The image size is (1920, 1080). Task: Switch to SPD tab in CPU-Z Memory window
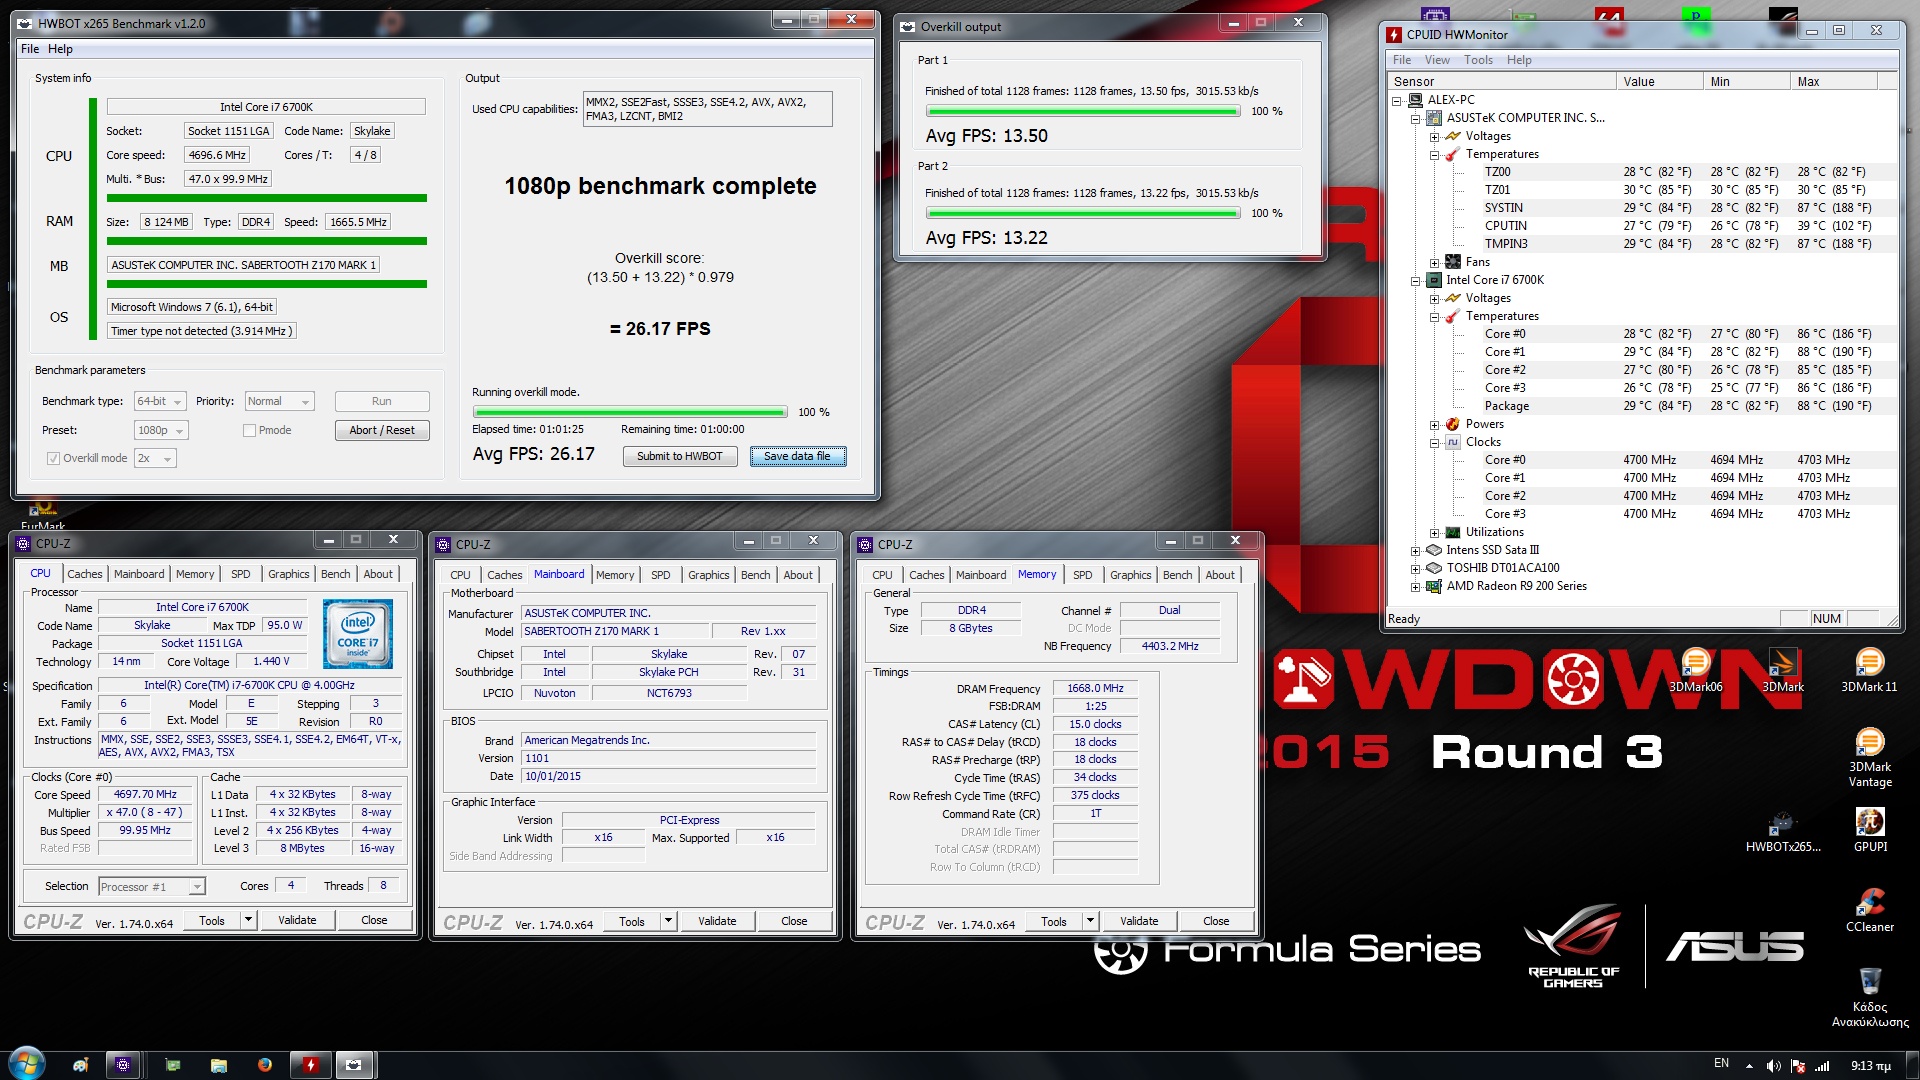(x=1082, y=575)
